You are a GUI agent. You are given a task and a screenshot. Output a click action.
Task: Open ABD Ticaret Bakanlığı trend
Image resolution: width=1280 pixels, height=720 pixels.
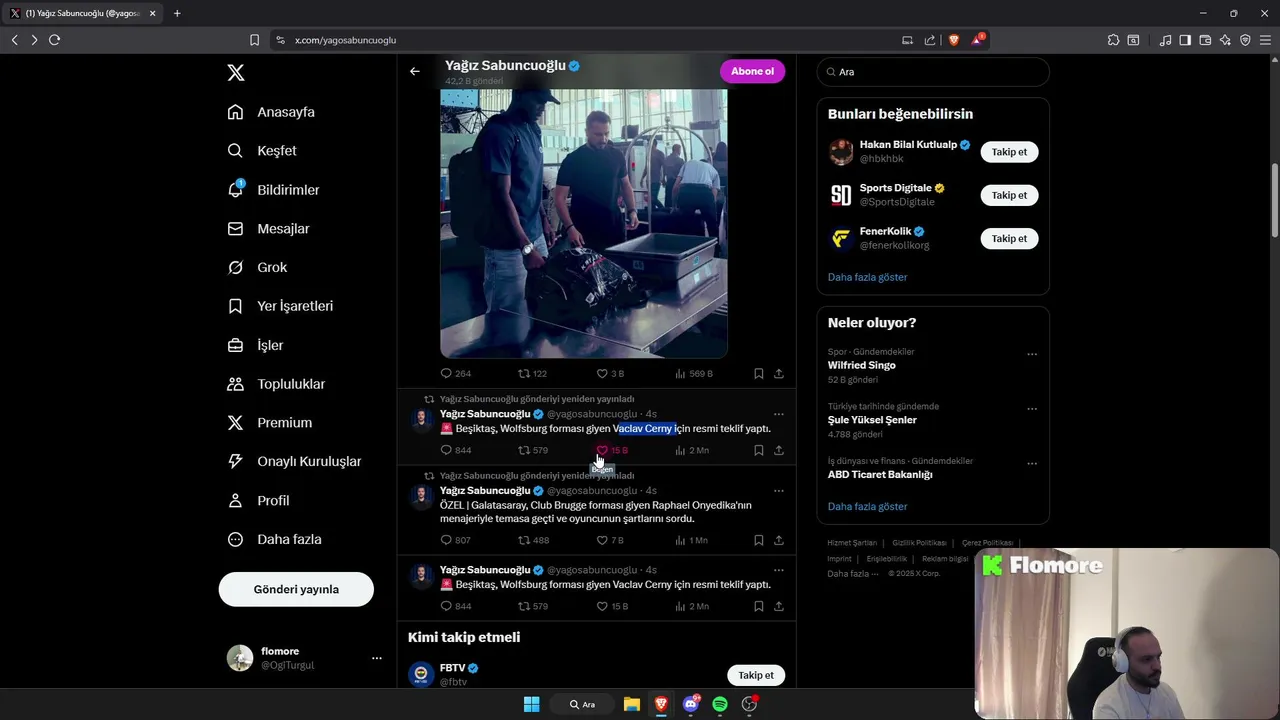pyautogui.click(x=880, y=475)
